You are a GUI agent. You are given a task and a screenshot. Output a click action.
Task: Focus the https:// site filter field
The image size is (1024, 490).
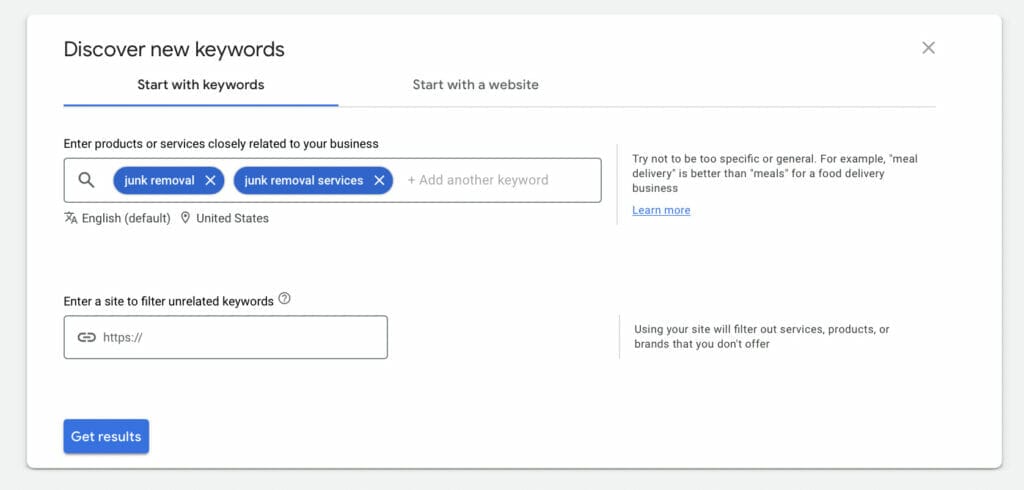[225, 337]
